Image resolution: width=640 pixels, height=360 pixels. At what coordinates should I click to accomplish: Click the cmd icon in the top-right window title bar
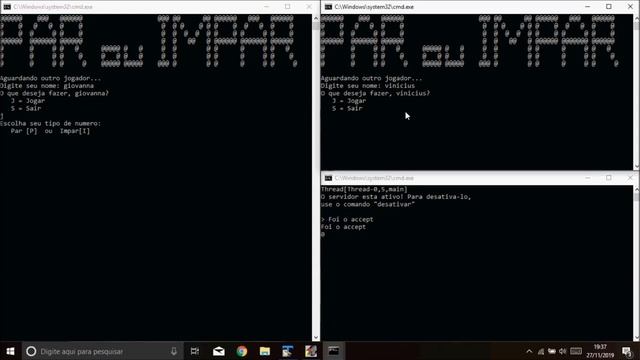[328, 7]
